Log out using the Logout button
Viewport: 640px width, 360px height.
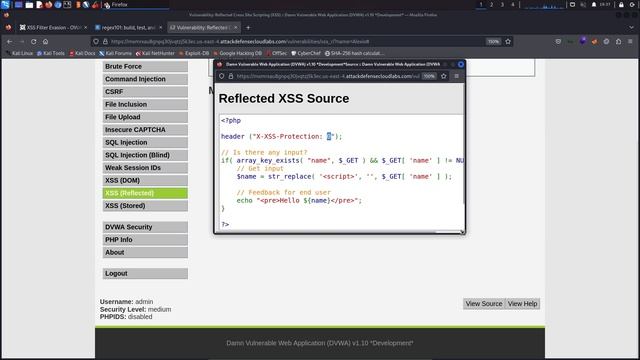tap(145, 273)
